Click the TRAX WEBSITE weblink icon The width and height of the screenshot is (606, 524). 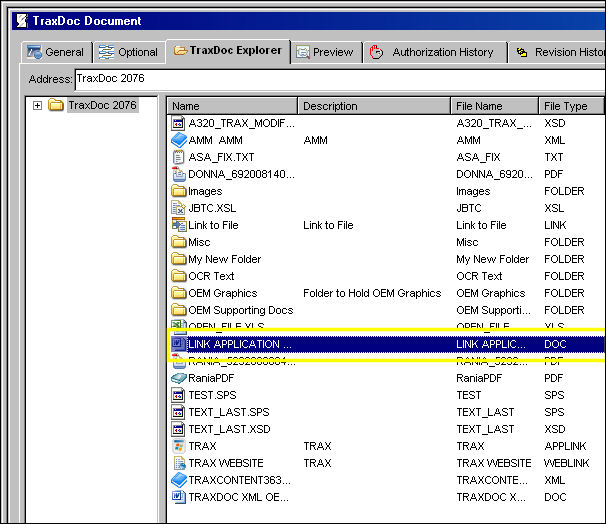pyautogui.click(x=179, y=463)
